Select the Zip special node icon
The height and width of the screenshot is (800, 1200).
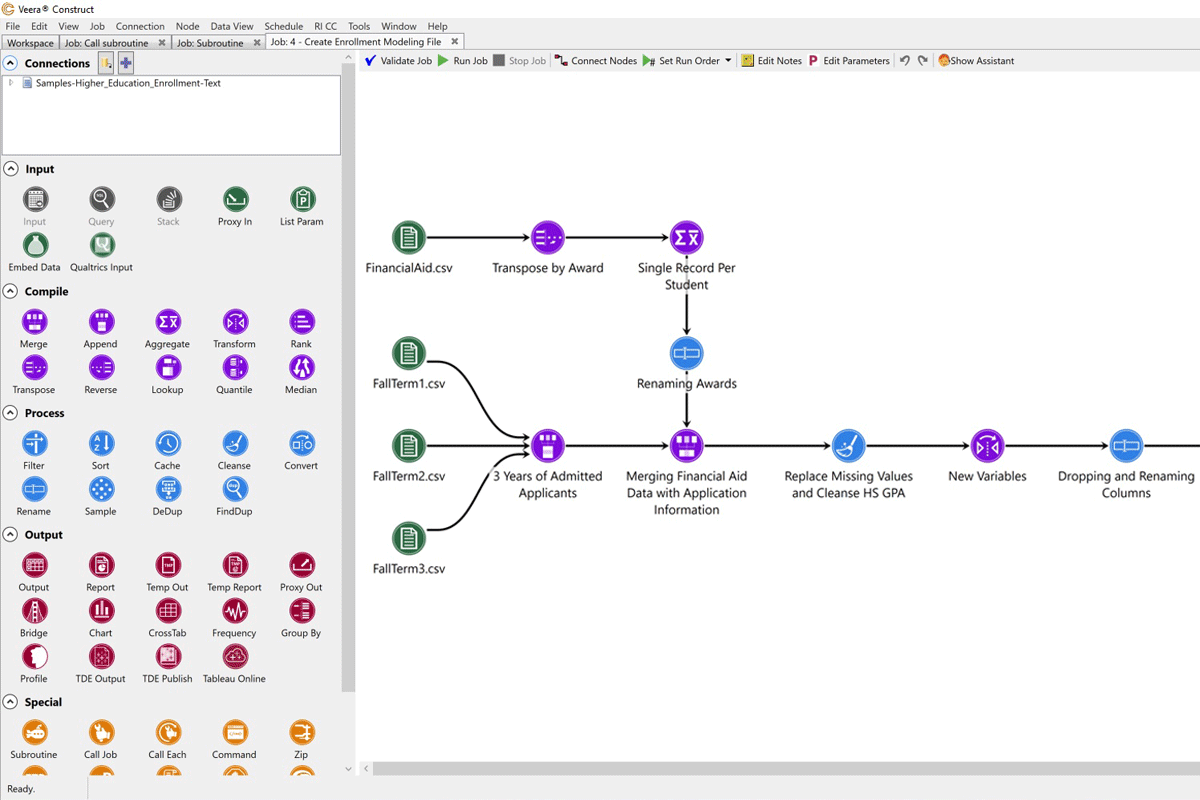tap(302, 733)
